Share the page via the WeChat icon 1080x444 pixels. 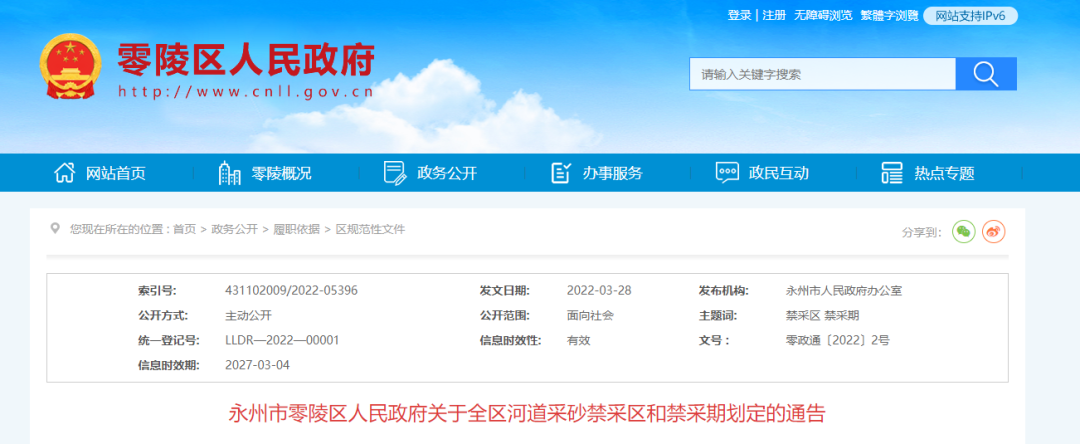point(963,231)
